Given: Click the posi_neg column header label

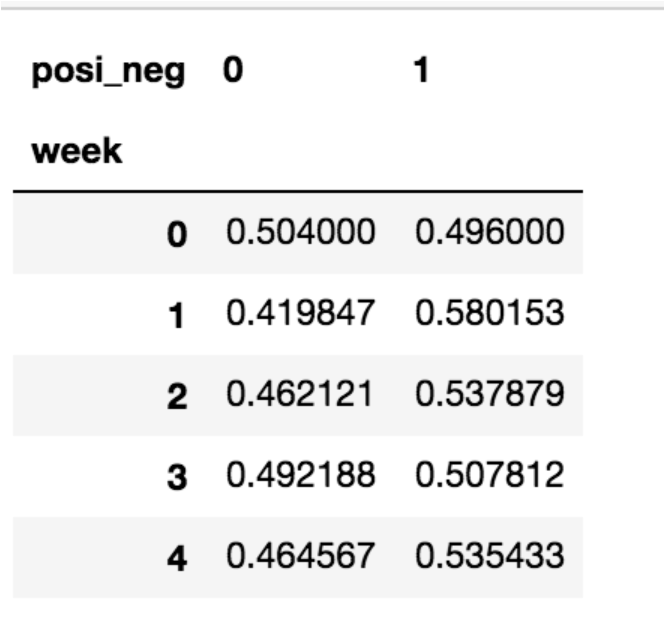Looking at the screenshot, I should pos(108,73).
